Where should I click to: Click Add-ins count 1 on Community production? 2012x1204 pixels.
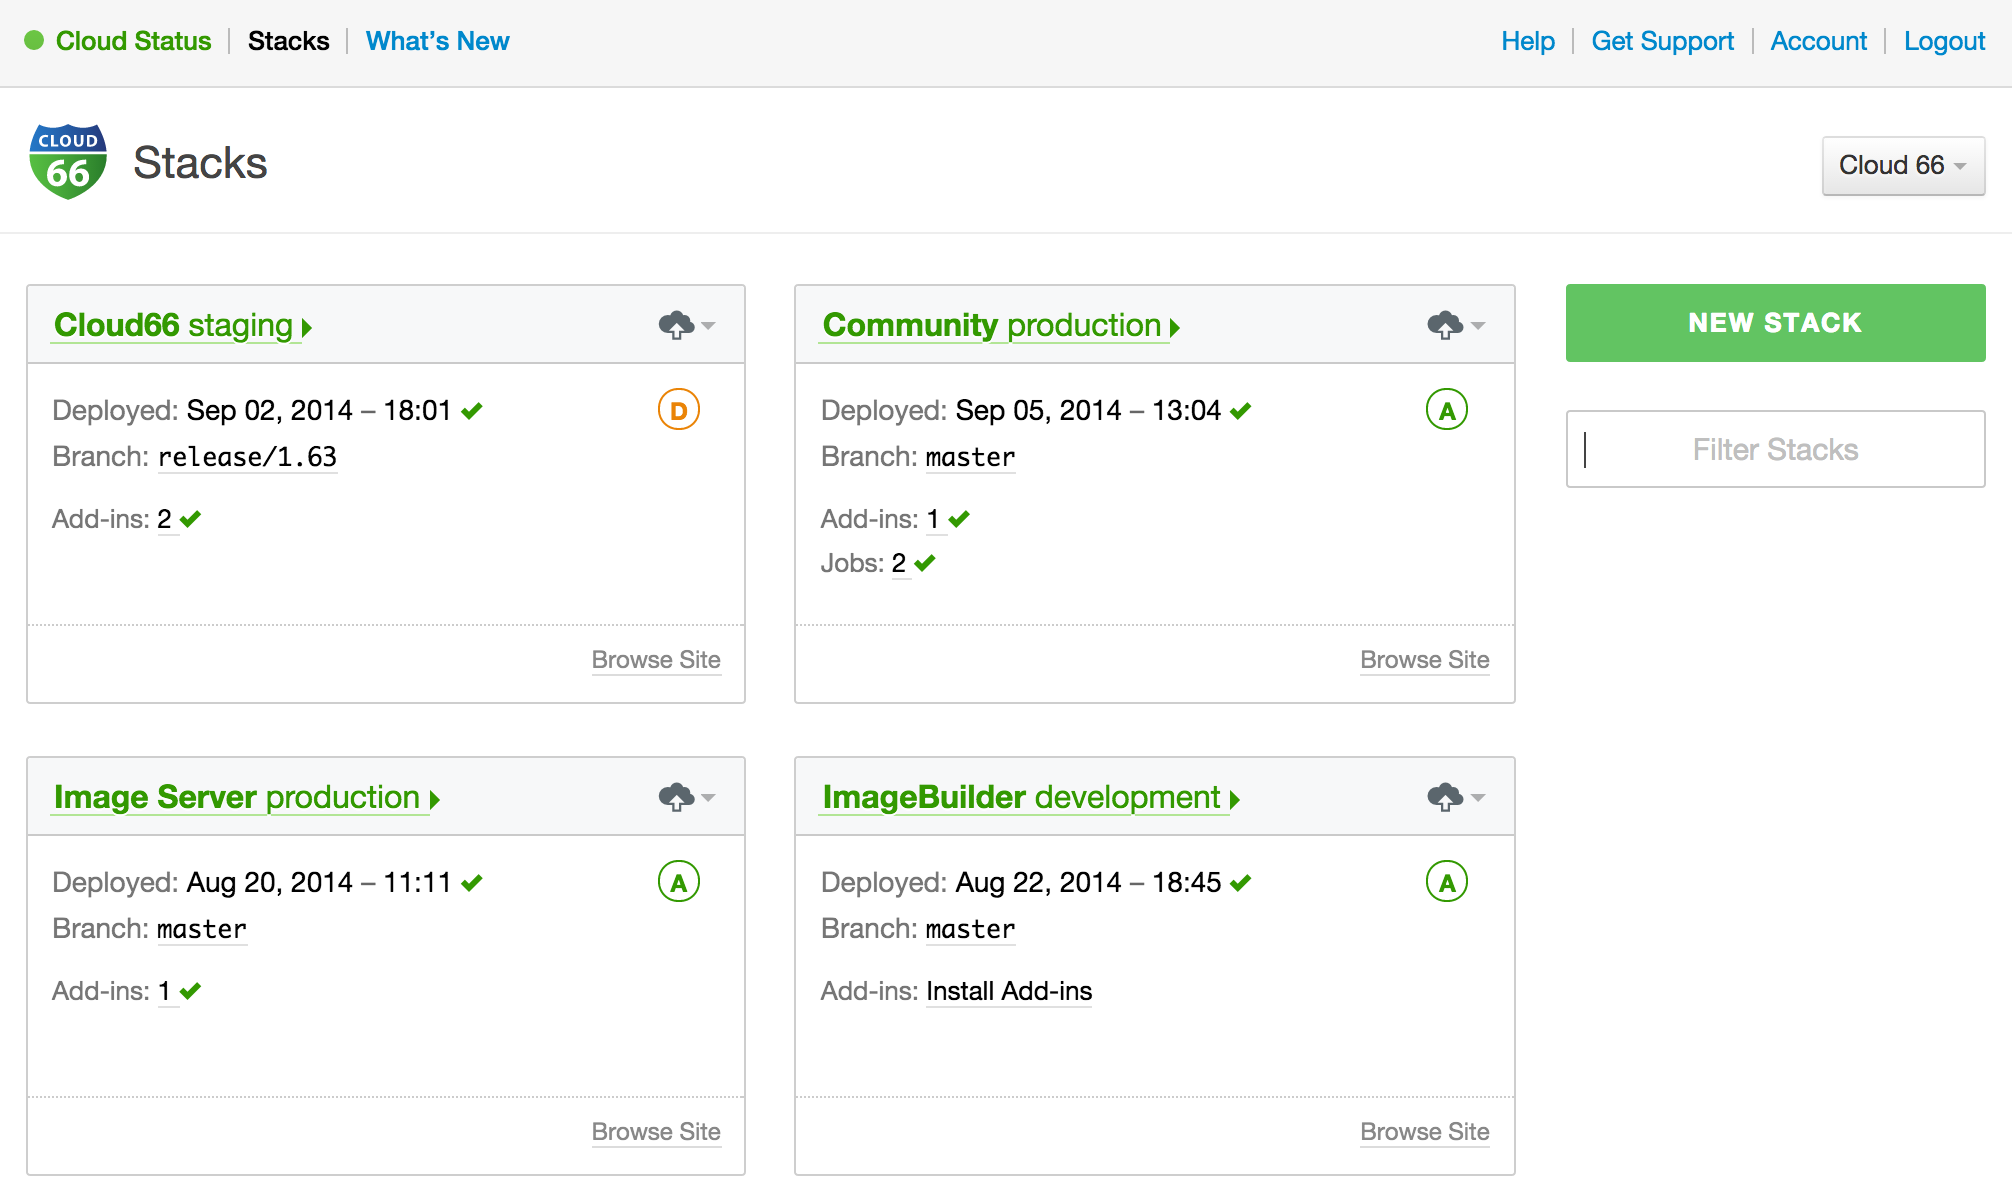pyautogui.click(x=933, y=519)
